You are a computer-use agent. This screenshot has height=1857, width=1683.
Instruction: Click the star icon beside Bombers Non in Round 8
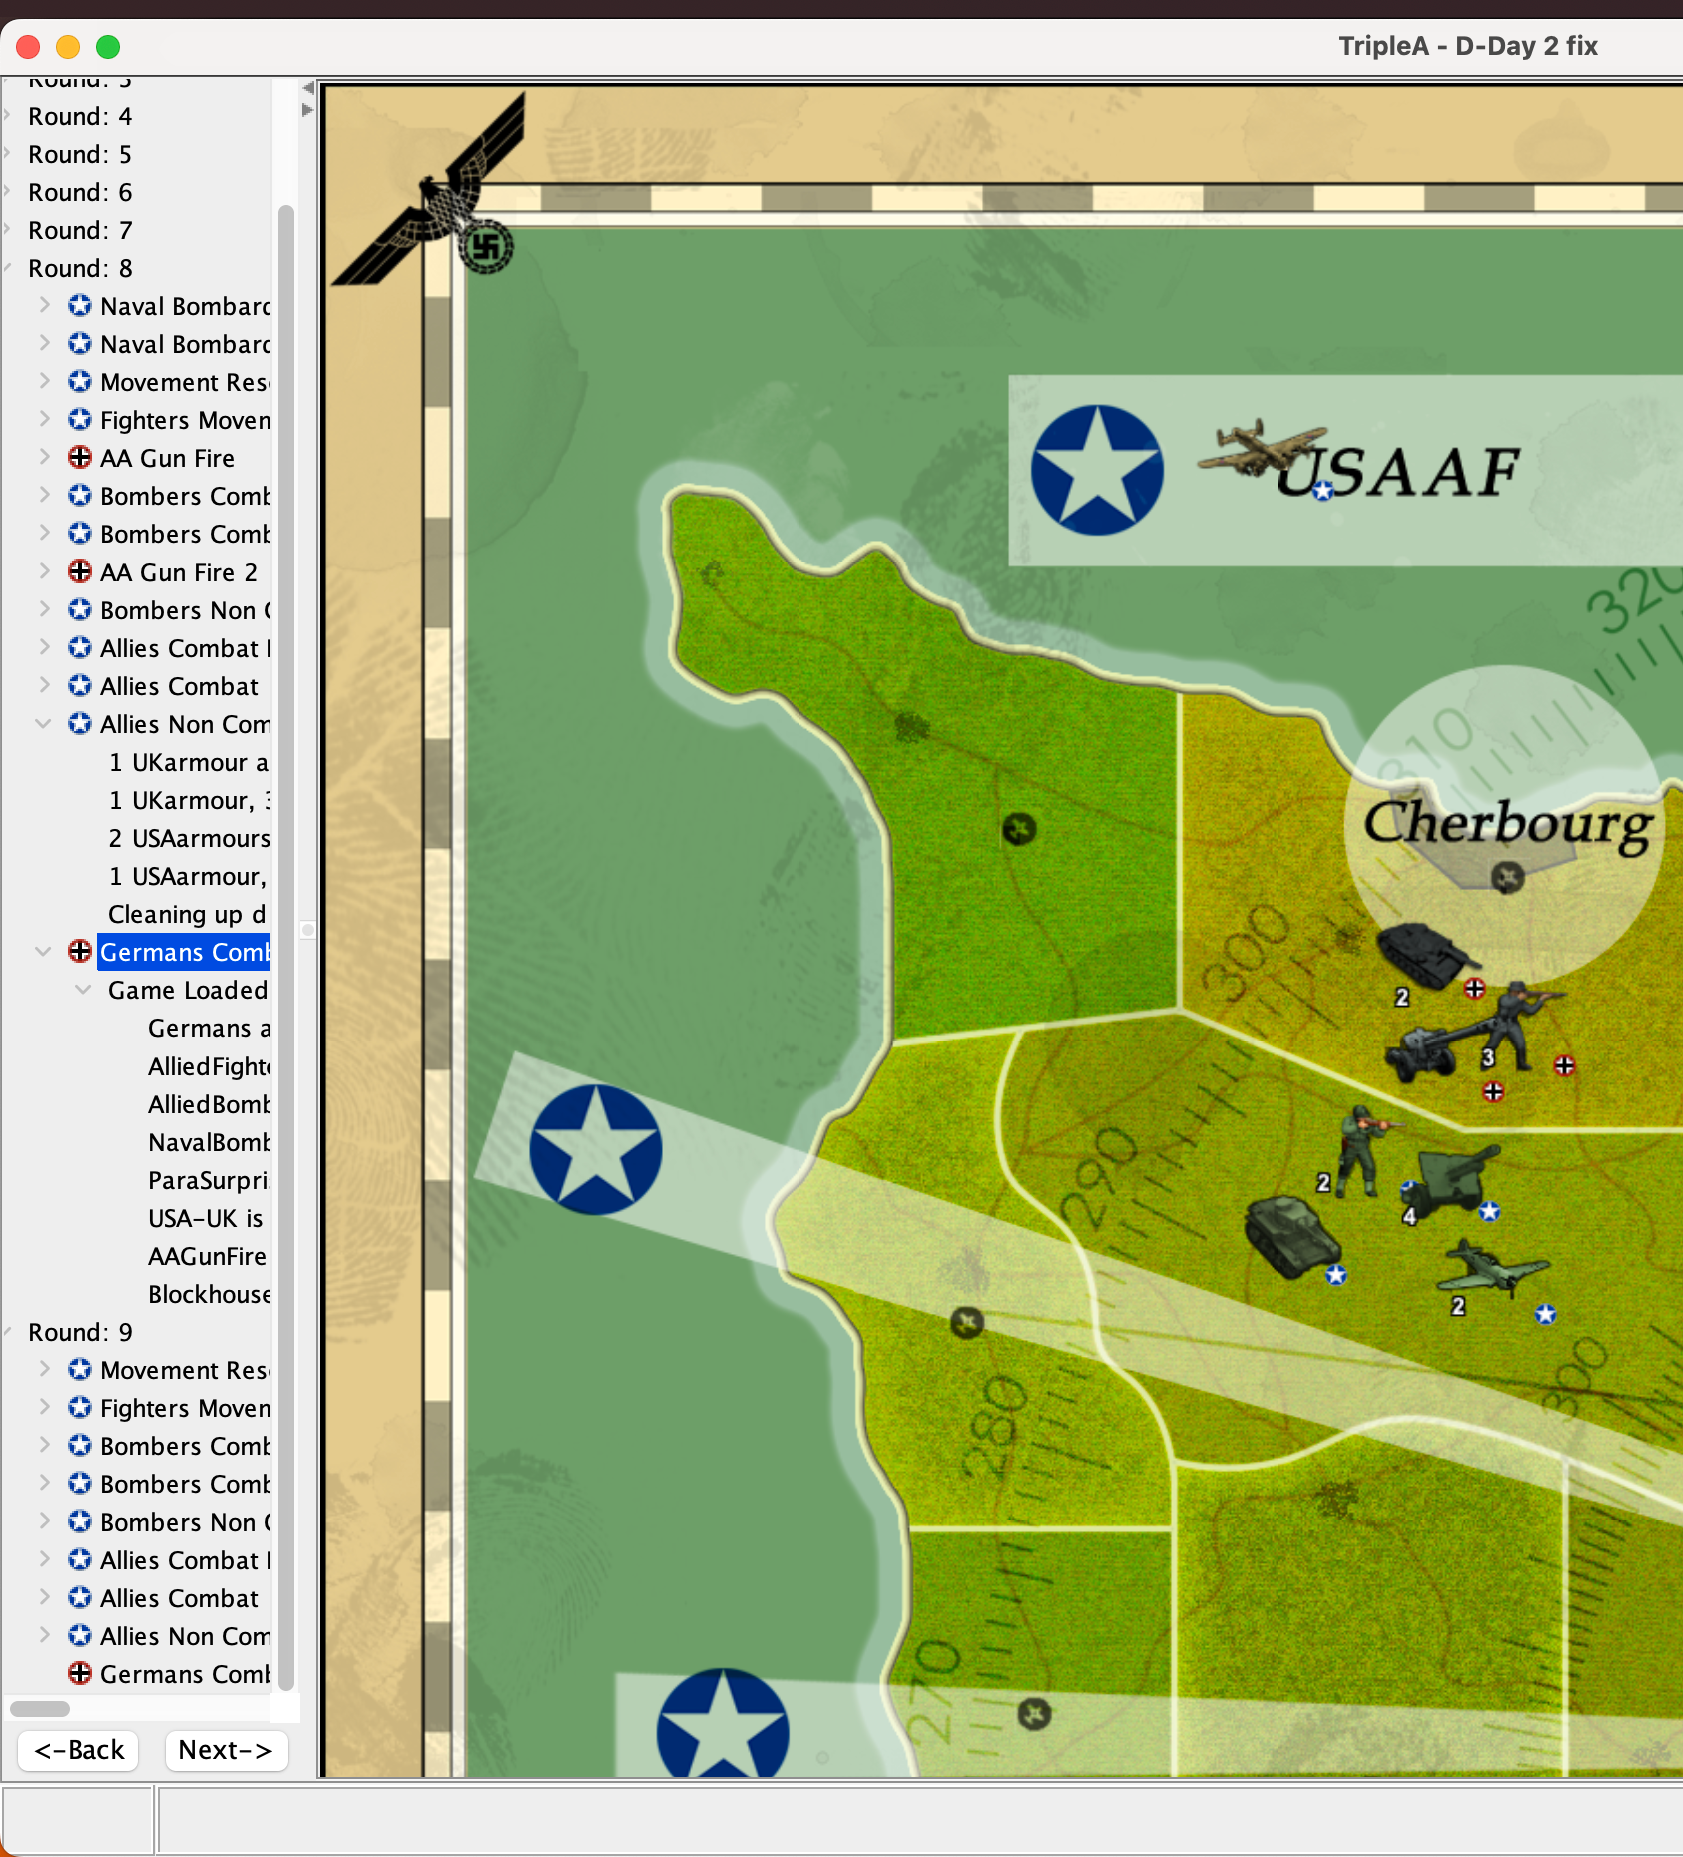[80, 609]
